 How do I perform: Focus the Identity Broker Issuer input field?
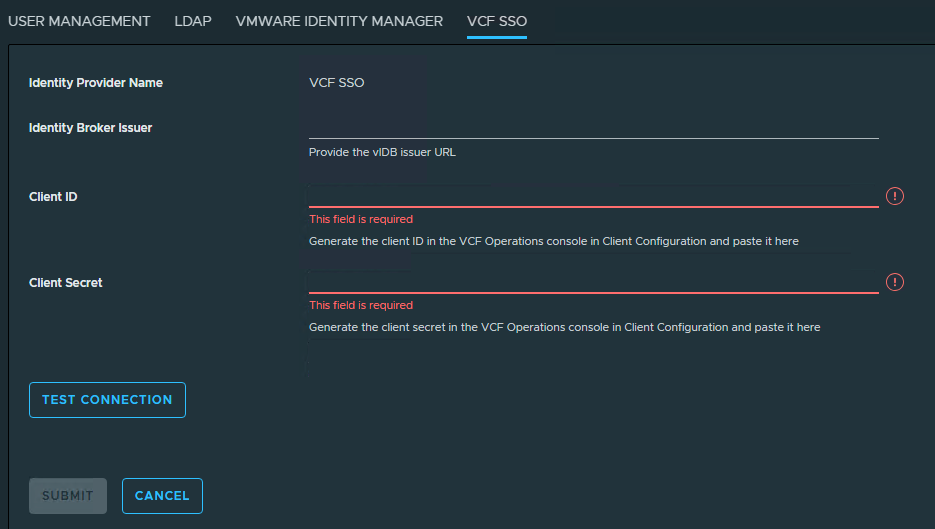click(593, 128)
